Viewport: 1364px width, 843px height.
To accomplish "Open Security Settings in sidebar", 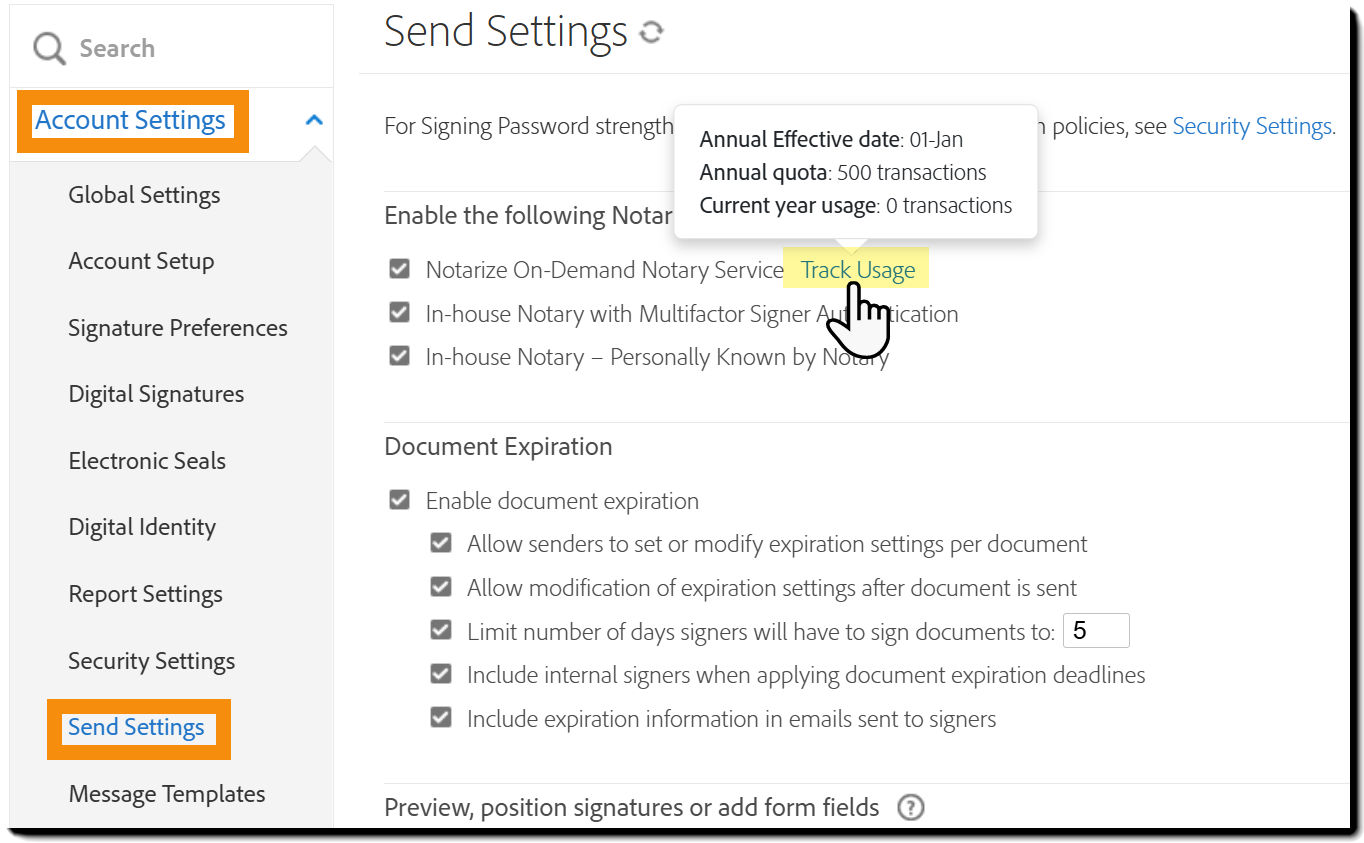I will 151,661.
